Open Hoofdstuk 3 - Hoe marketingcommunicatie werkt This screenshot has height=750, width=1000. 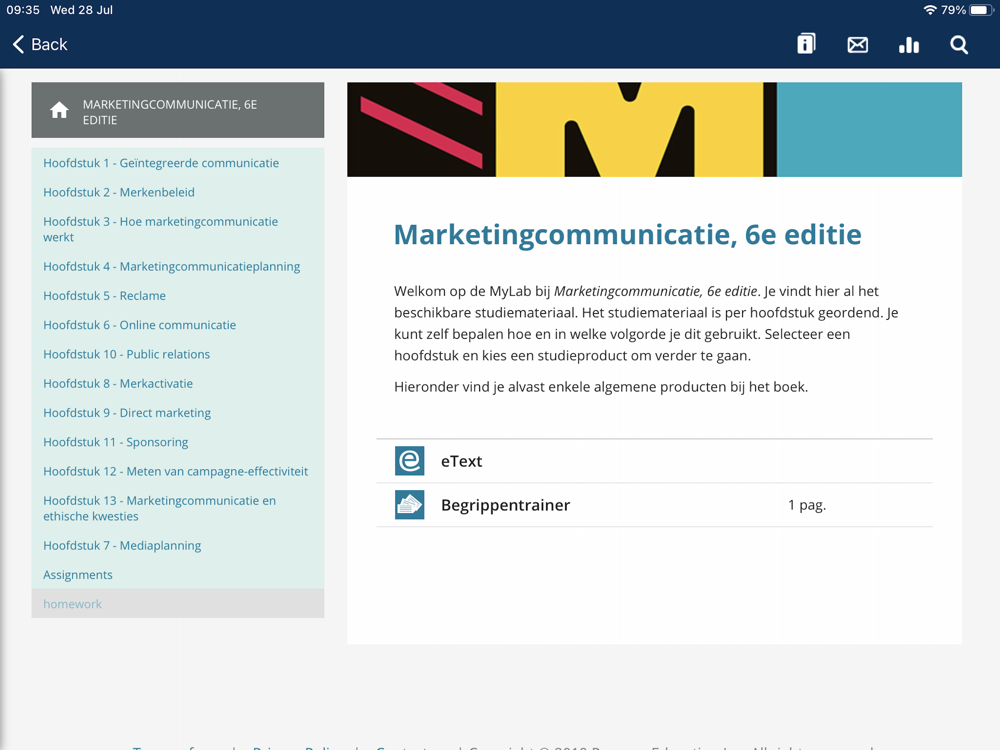click(x=161, y=229)
